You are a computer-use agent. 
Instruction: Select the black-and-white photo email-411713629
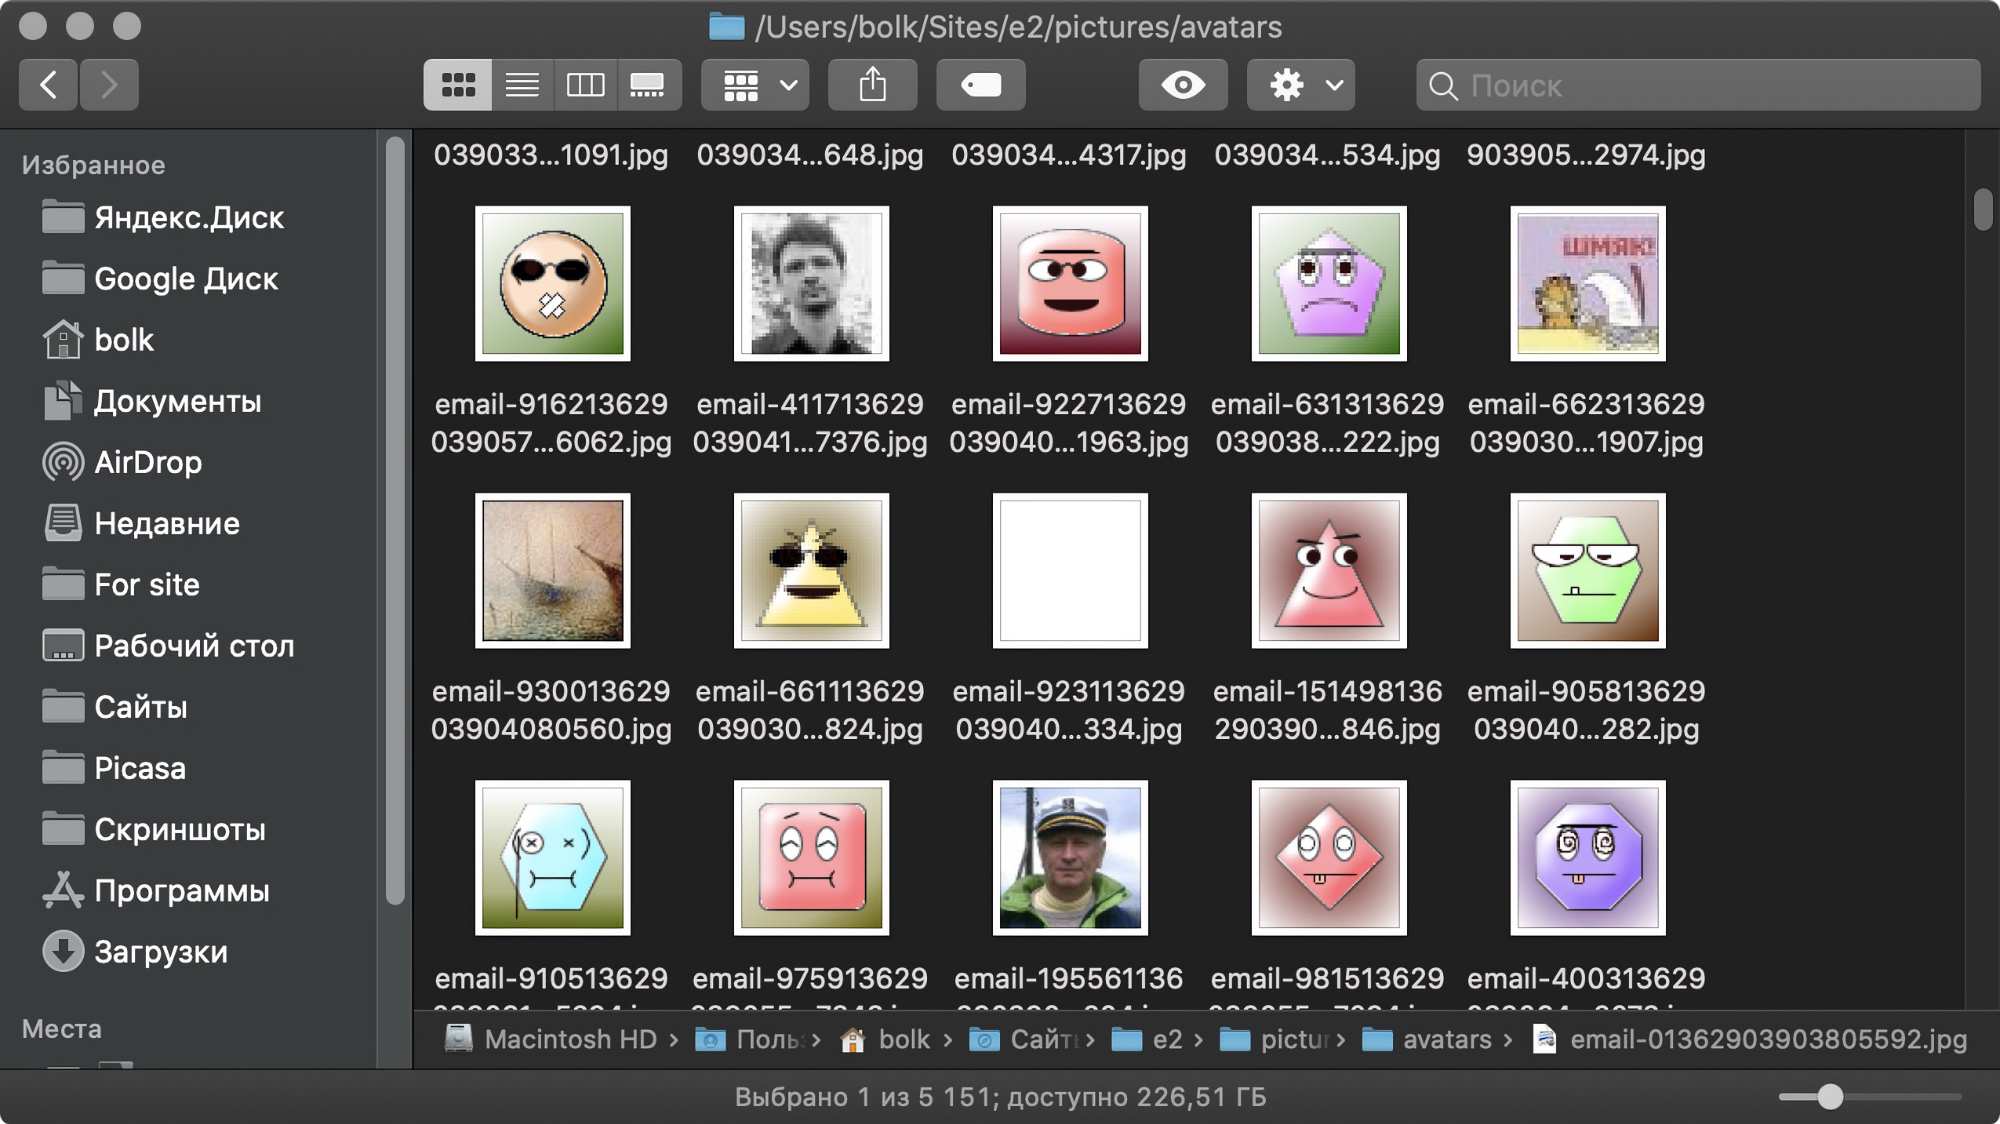coord(811,284)
